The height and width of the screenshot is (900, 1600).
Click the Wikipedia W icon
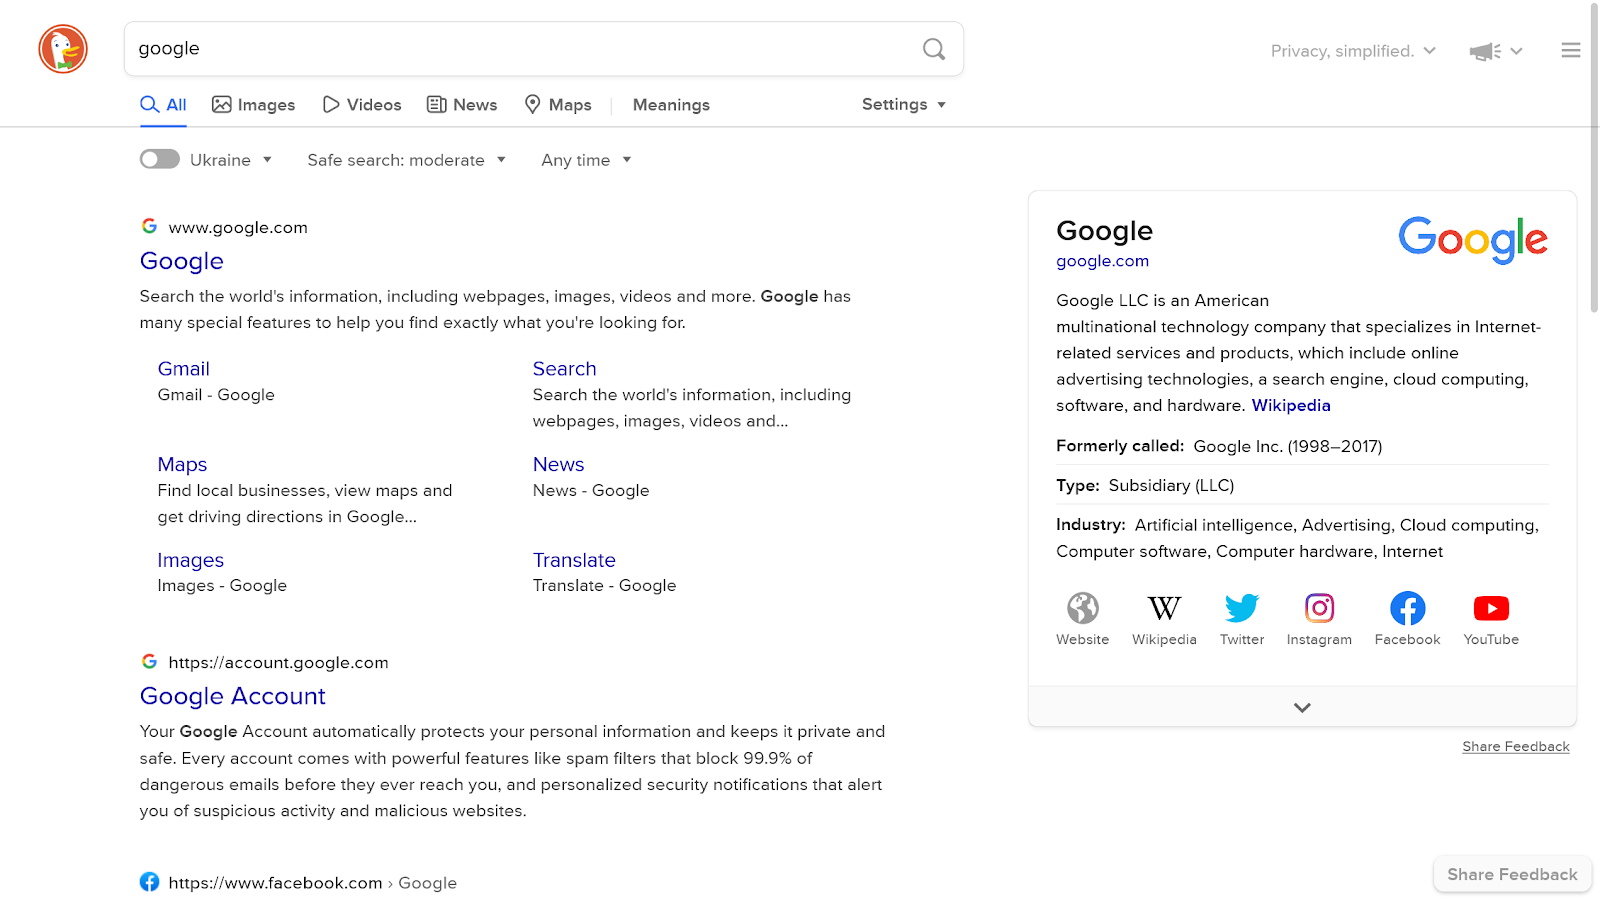pyautogui.click(x=1164, y=608)
